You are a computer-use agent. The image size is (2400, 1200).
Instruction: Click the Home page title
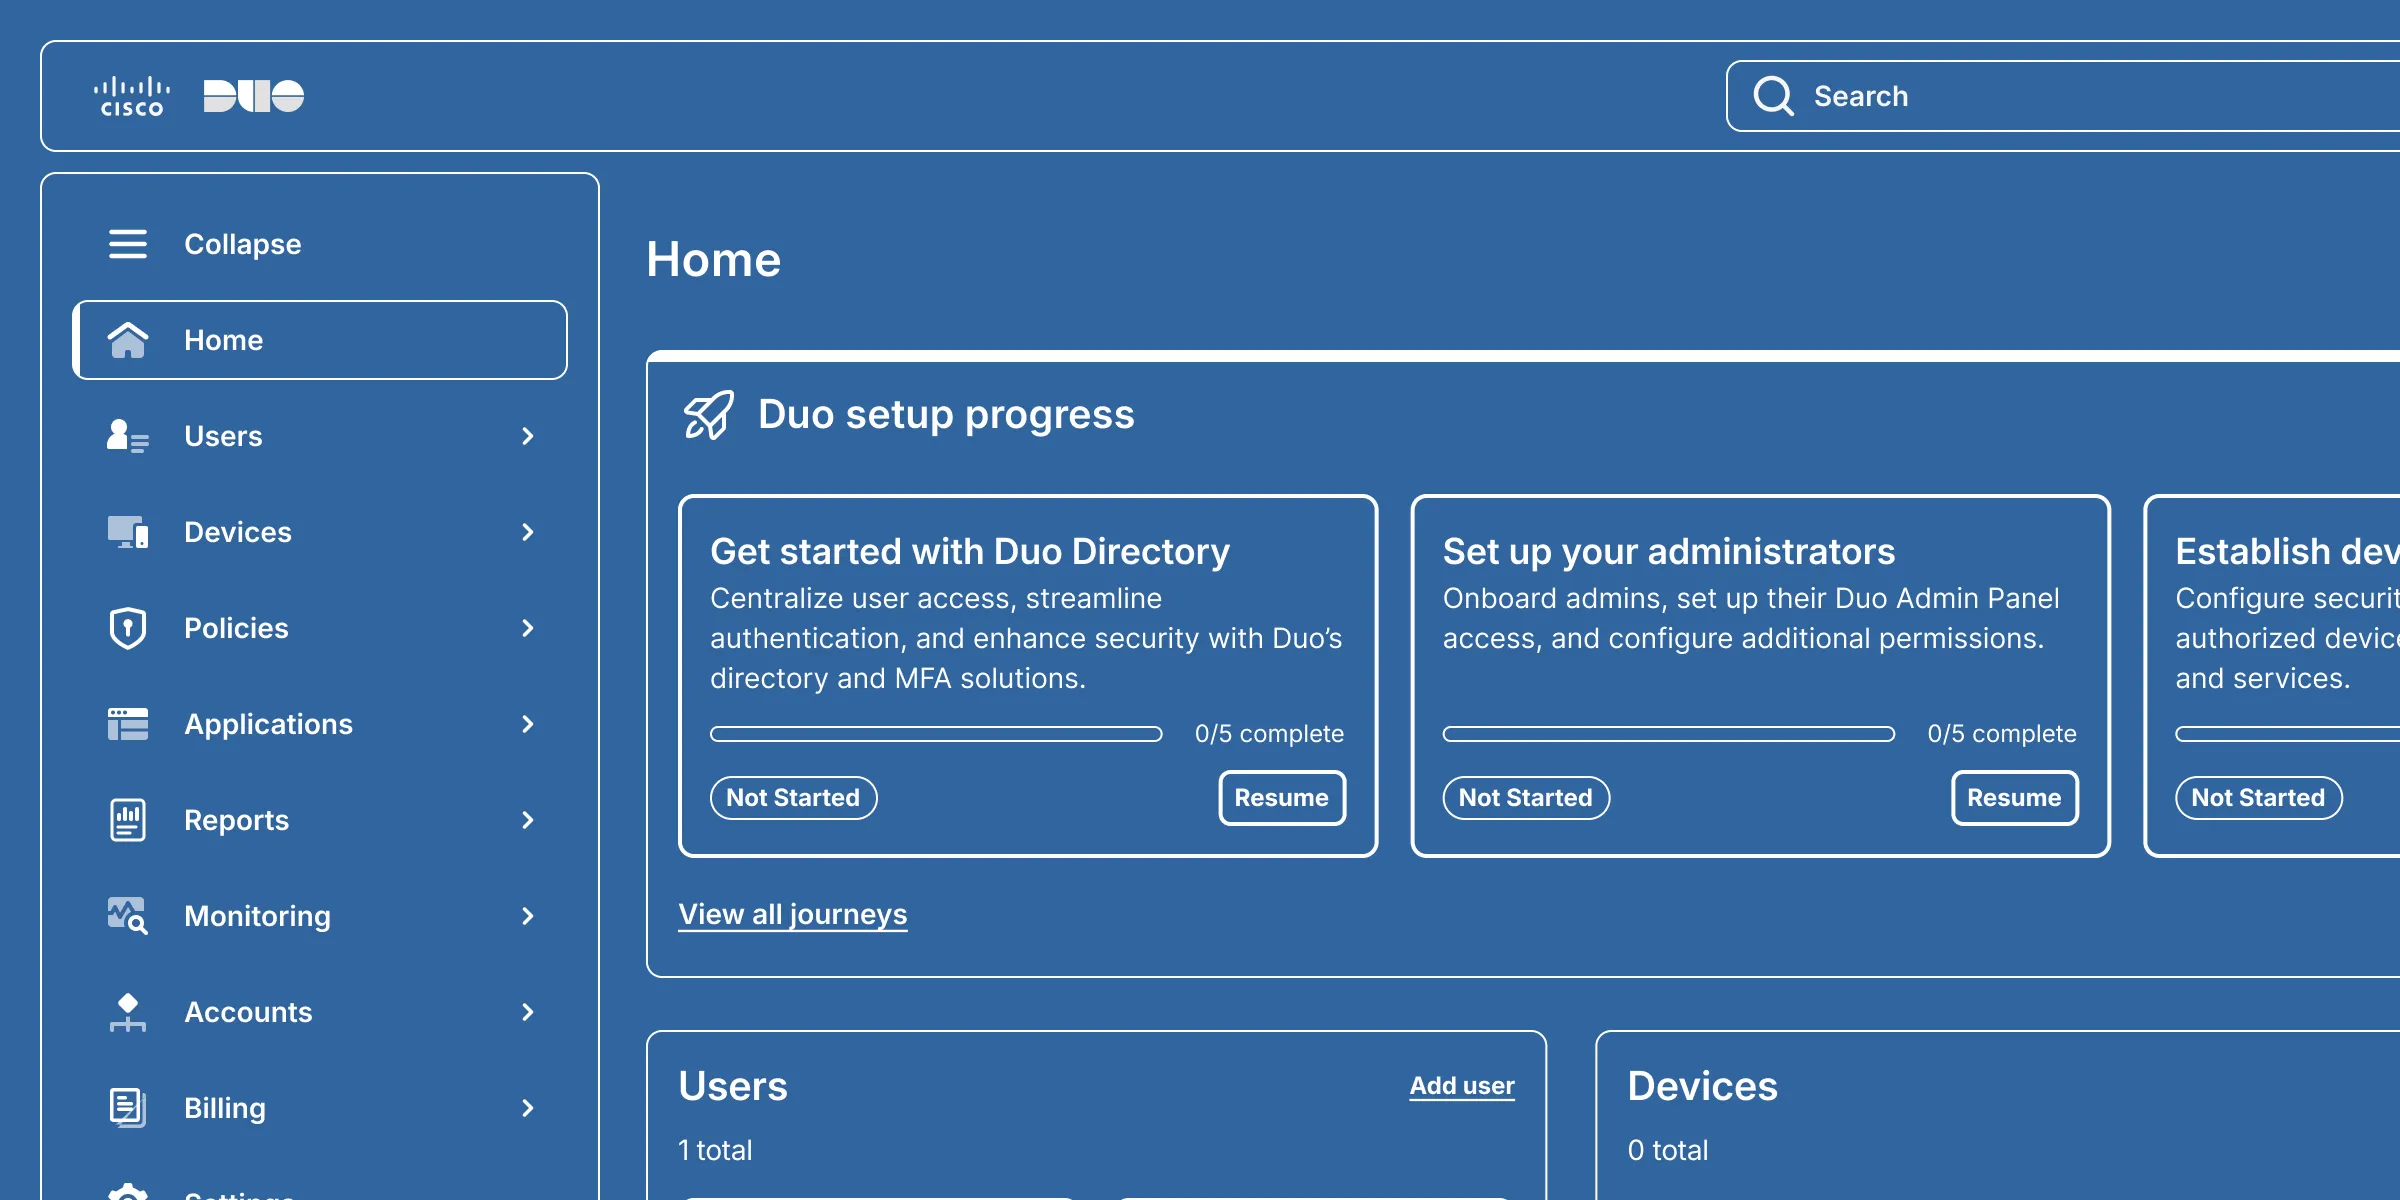(x=713, y=260)
